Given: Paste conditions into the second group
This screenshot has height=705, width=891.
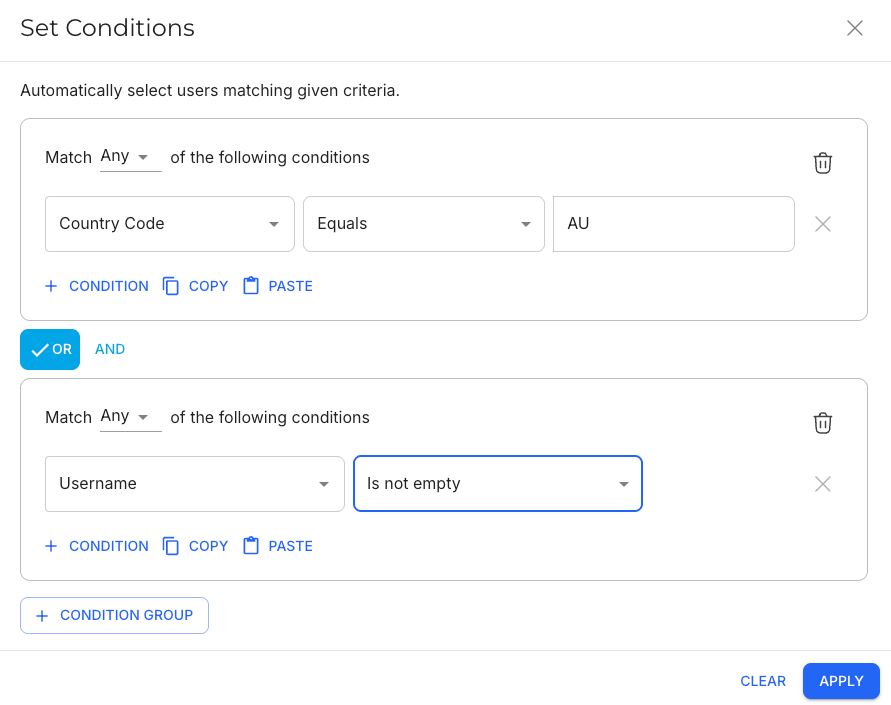Looking at the screenshot, I should pyautogui.click(x=278, y=546).
